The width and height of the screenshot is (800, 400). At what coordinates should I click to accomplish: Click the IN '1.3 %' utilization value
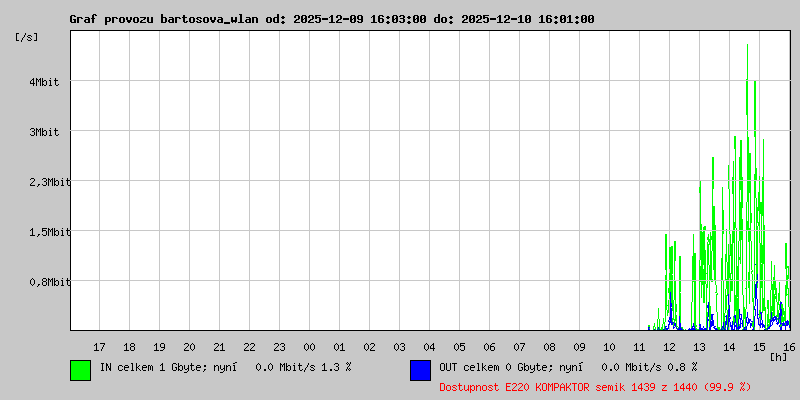pyautogui.click(x=336, y=367)
